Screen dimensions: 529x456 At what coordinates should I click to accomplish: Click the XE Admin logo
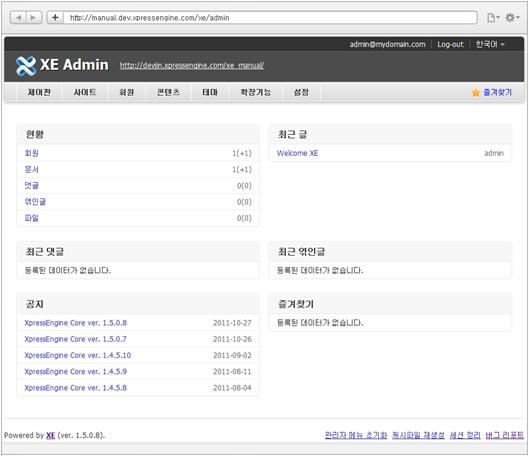pyautogui.click(x=62, y=65)
